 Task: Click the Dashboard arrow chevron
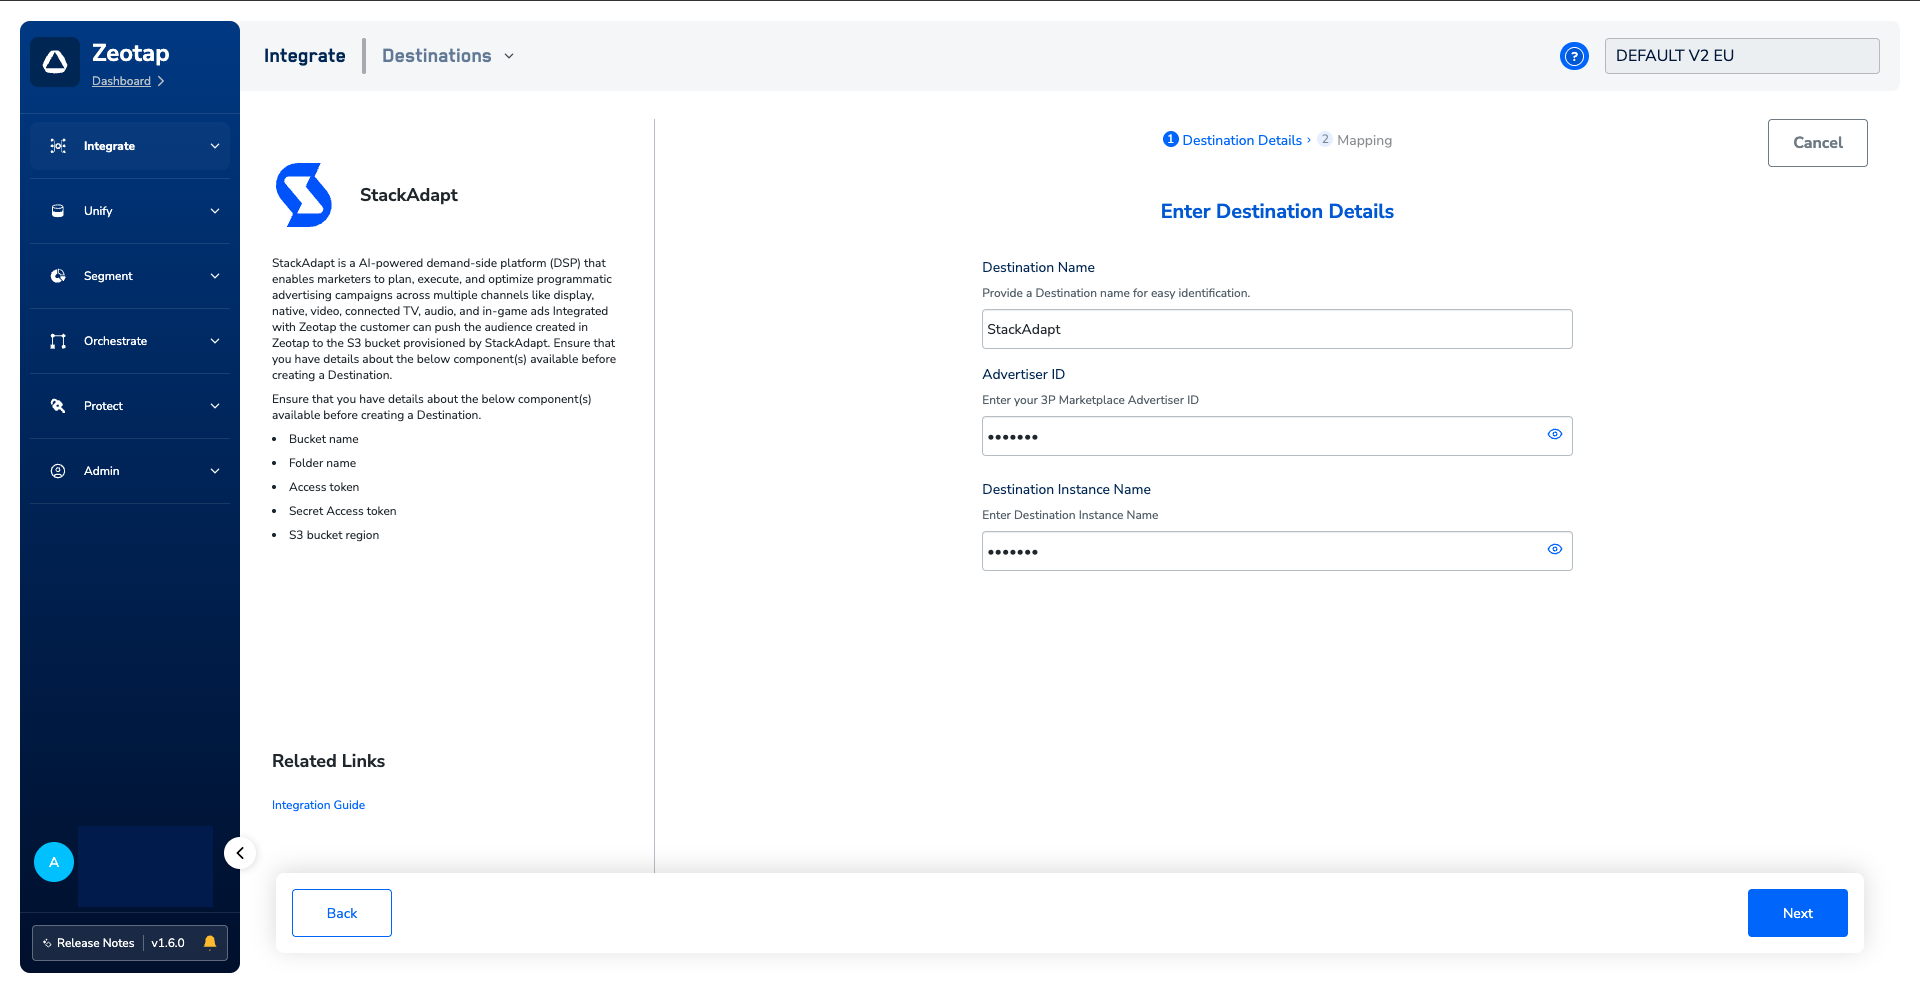[x=161, y=81]
